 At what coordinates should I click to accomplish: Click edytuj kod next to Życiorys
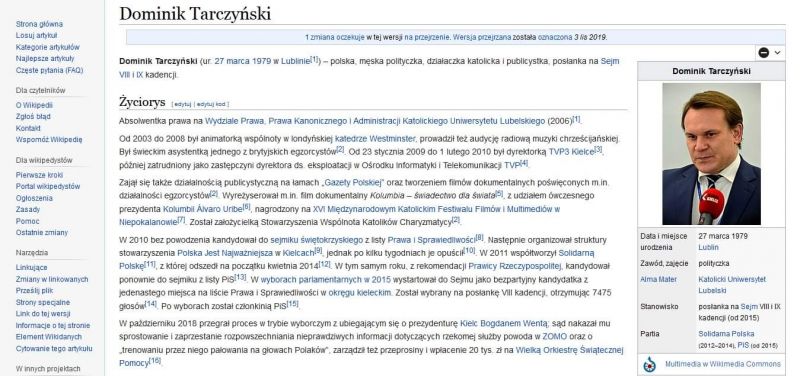[211, 104]
